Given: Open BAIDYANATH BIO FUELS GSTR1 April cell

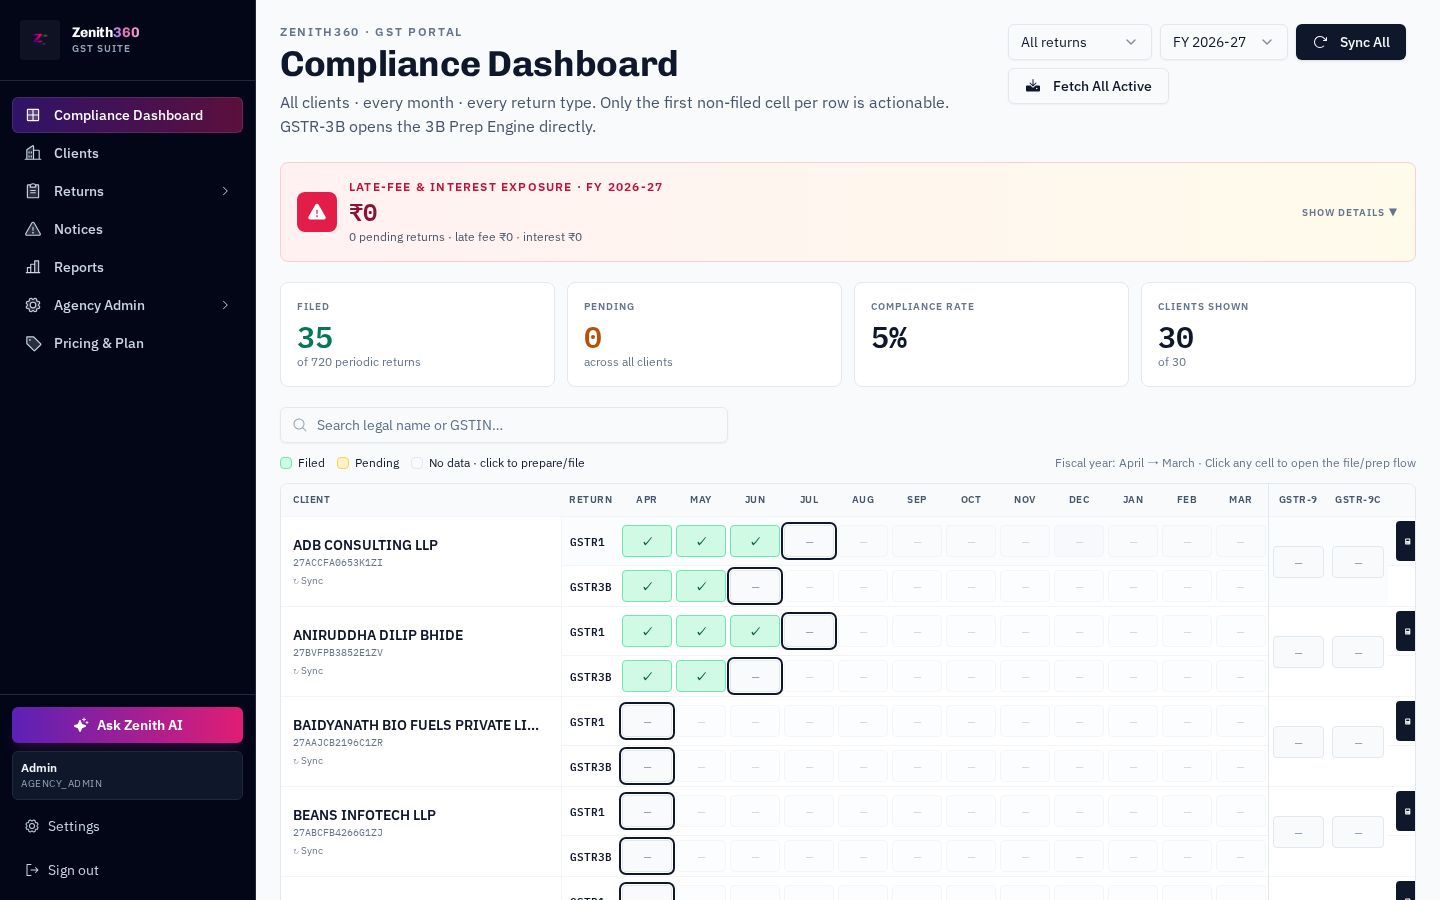Looking at the screenshot, I should point(647,721).
